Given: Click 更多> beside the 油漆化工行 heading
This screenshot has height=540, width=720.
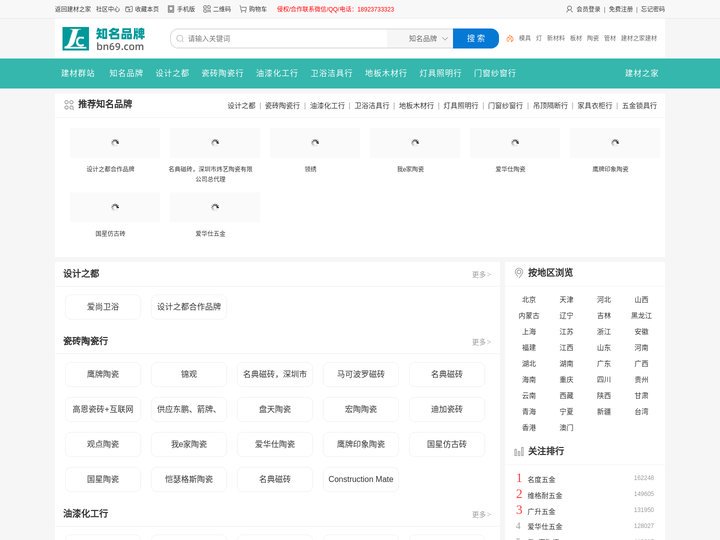Looking at the screenshot, I should pyautogui.click(x=481, y=515).
